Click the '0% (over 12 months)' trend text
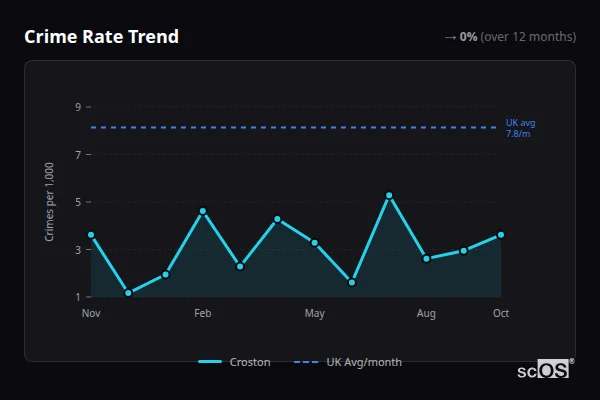Image resolution: width=600 pixels, height=400 pixels. point(518,37)
